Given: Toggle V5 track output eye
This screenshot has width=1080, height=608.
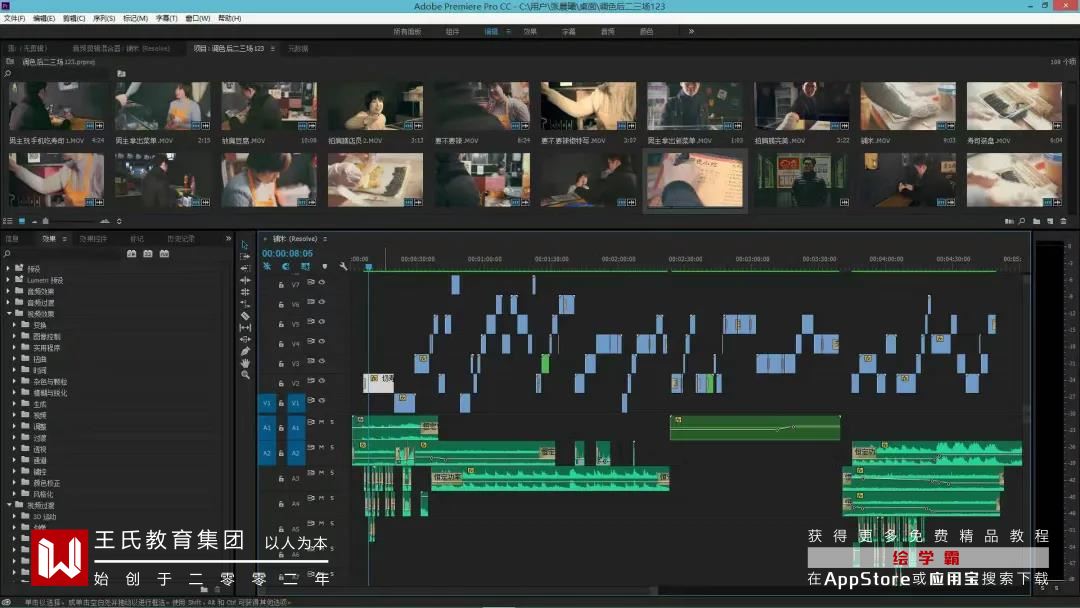Looking at the screenshot, I should [322, 322].
